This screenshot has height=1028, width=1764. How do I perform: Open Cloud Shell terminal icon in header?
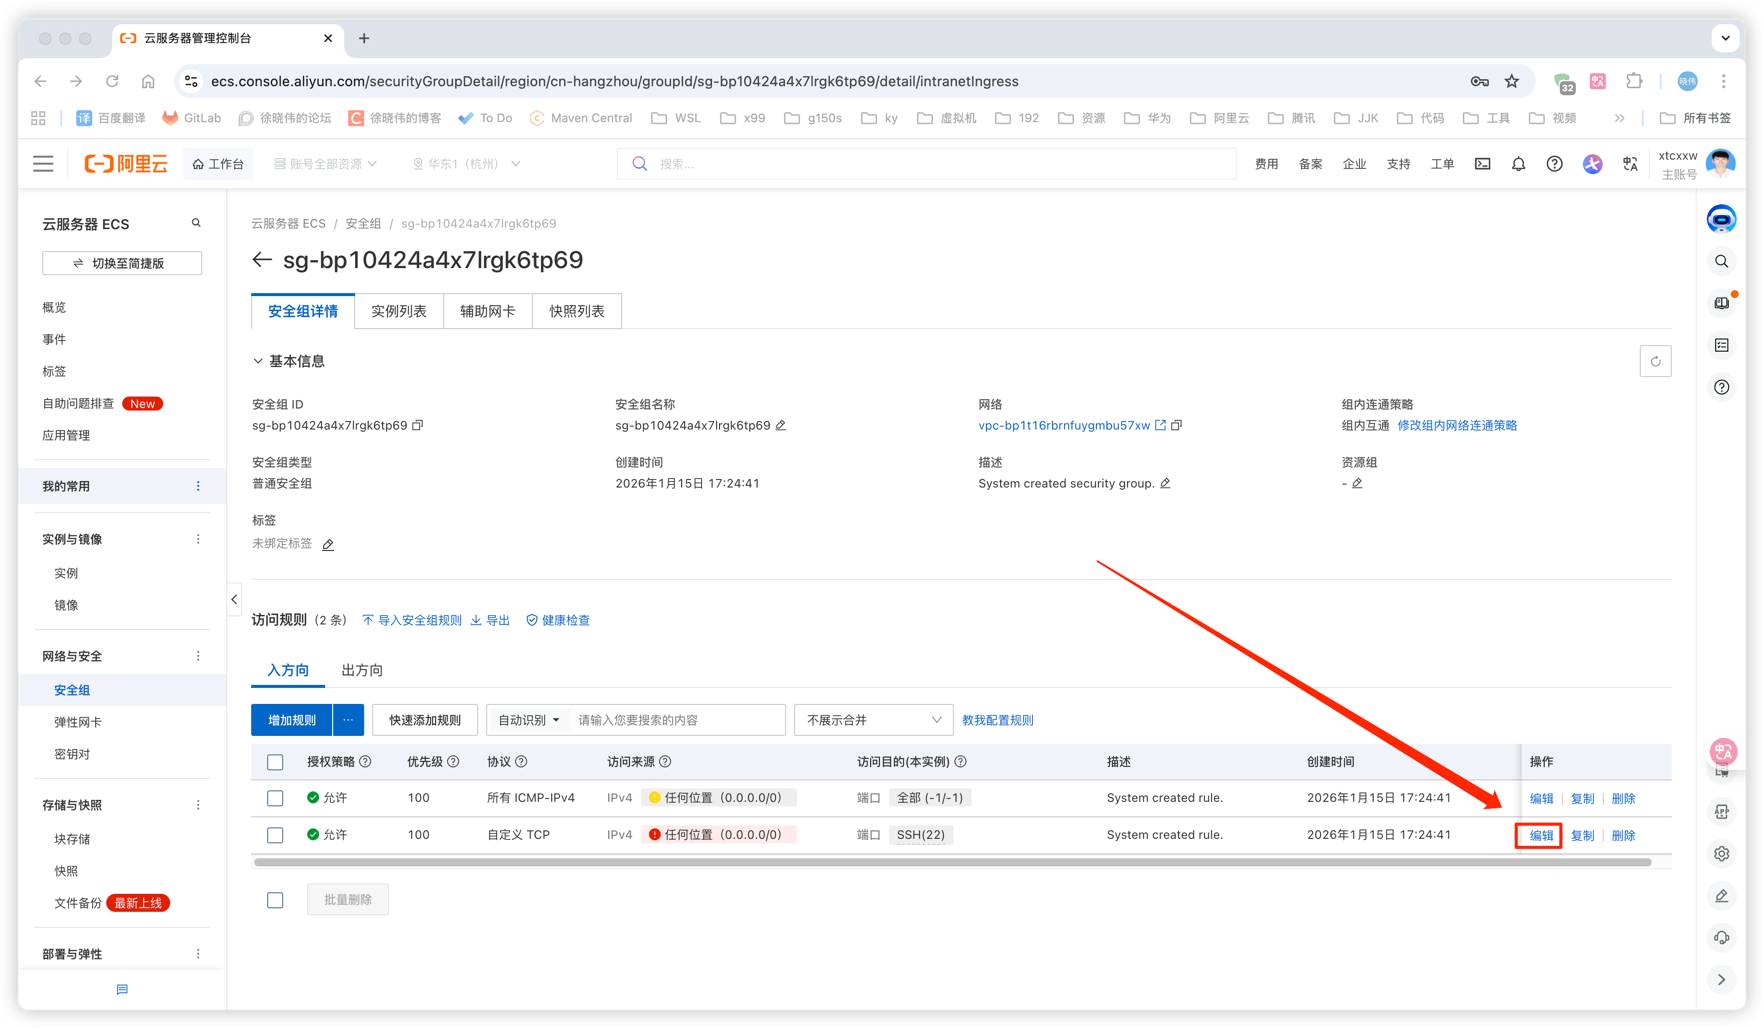pos(1482,164)
